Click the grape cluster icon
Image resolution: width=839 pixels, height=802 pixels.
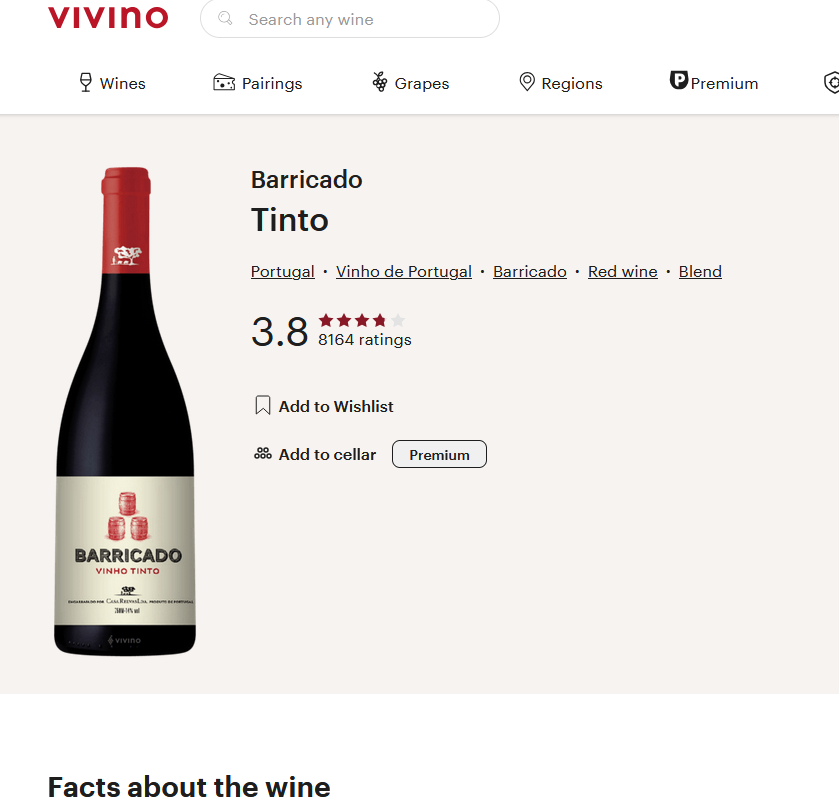click(380, 82)
